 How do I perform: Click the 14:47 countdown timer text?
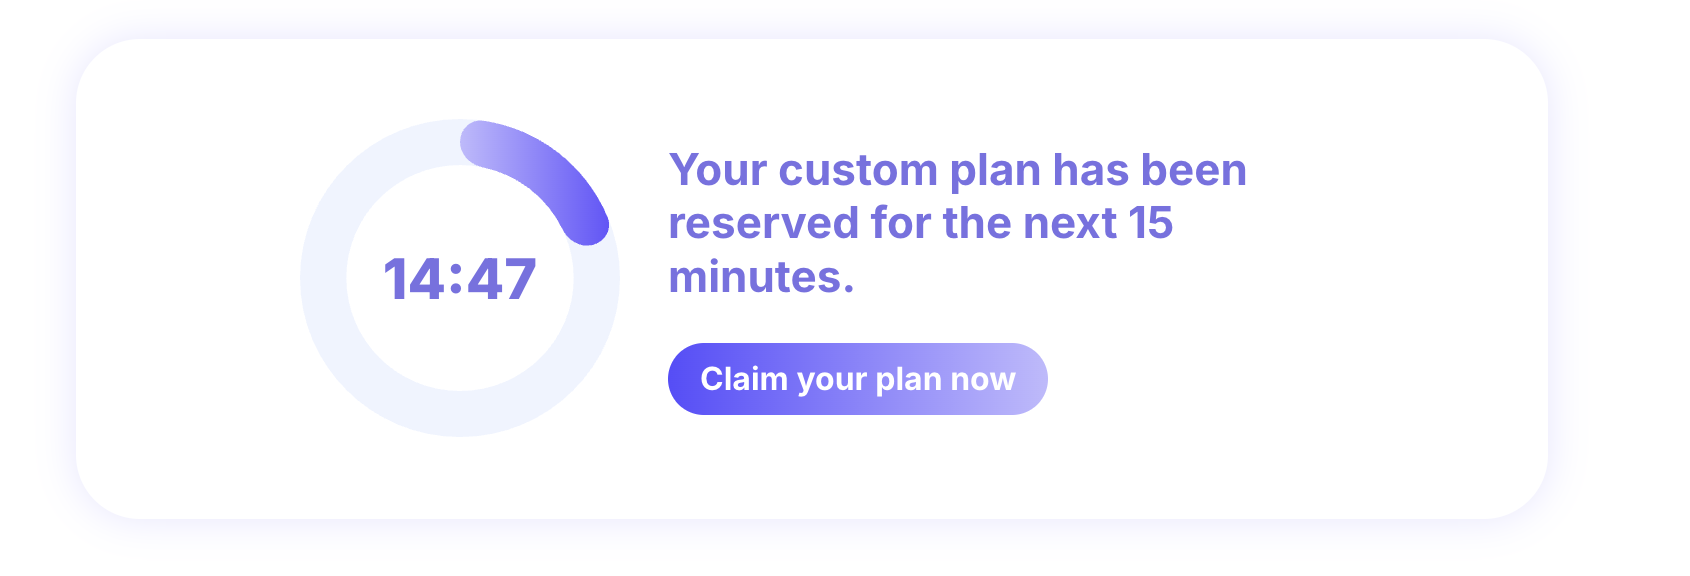click(459, 279)
